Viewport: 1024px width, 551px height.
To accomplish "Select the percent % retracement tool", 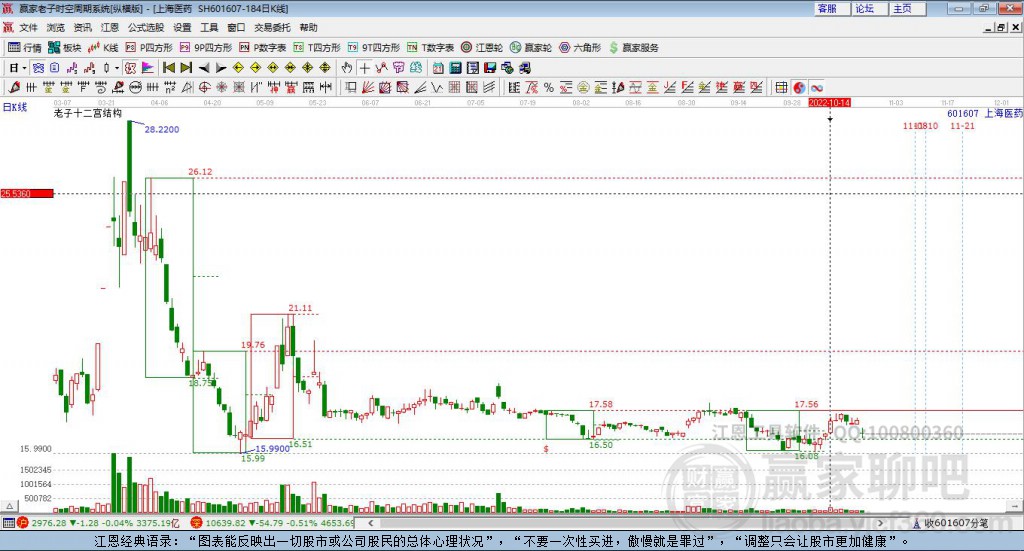I will click(549, 87).
